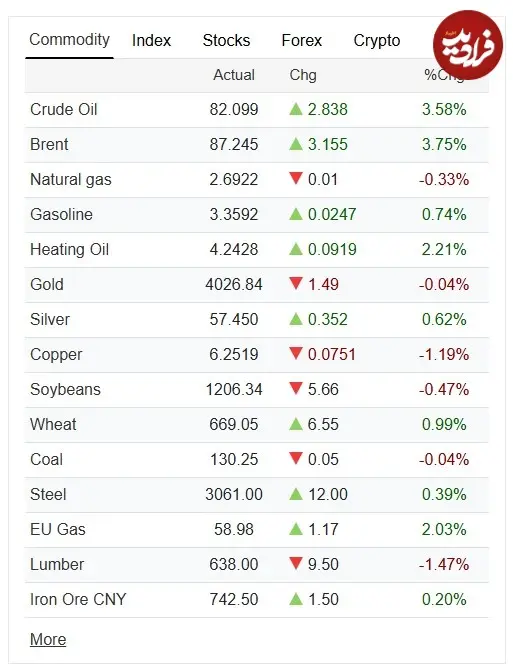
Task: Click the red down arrow in Lumber row
Action: point(296,563)
